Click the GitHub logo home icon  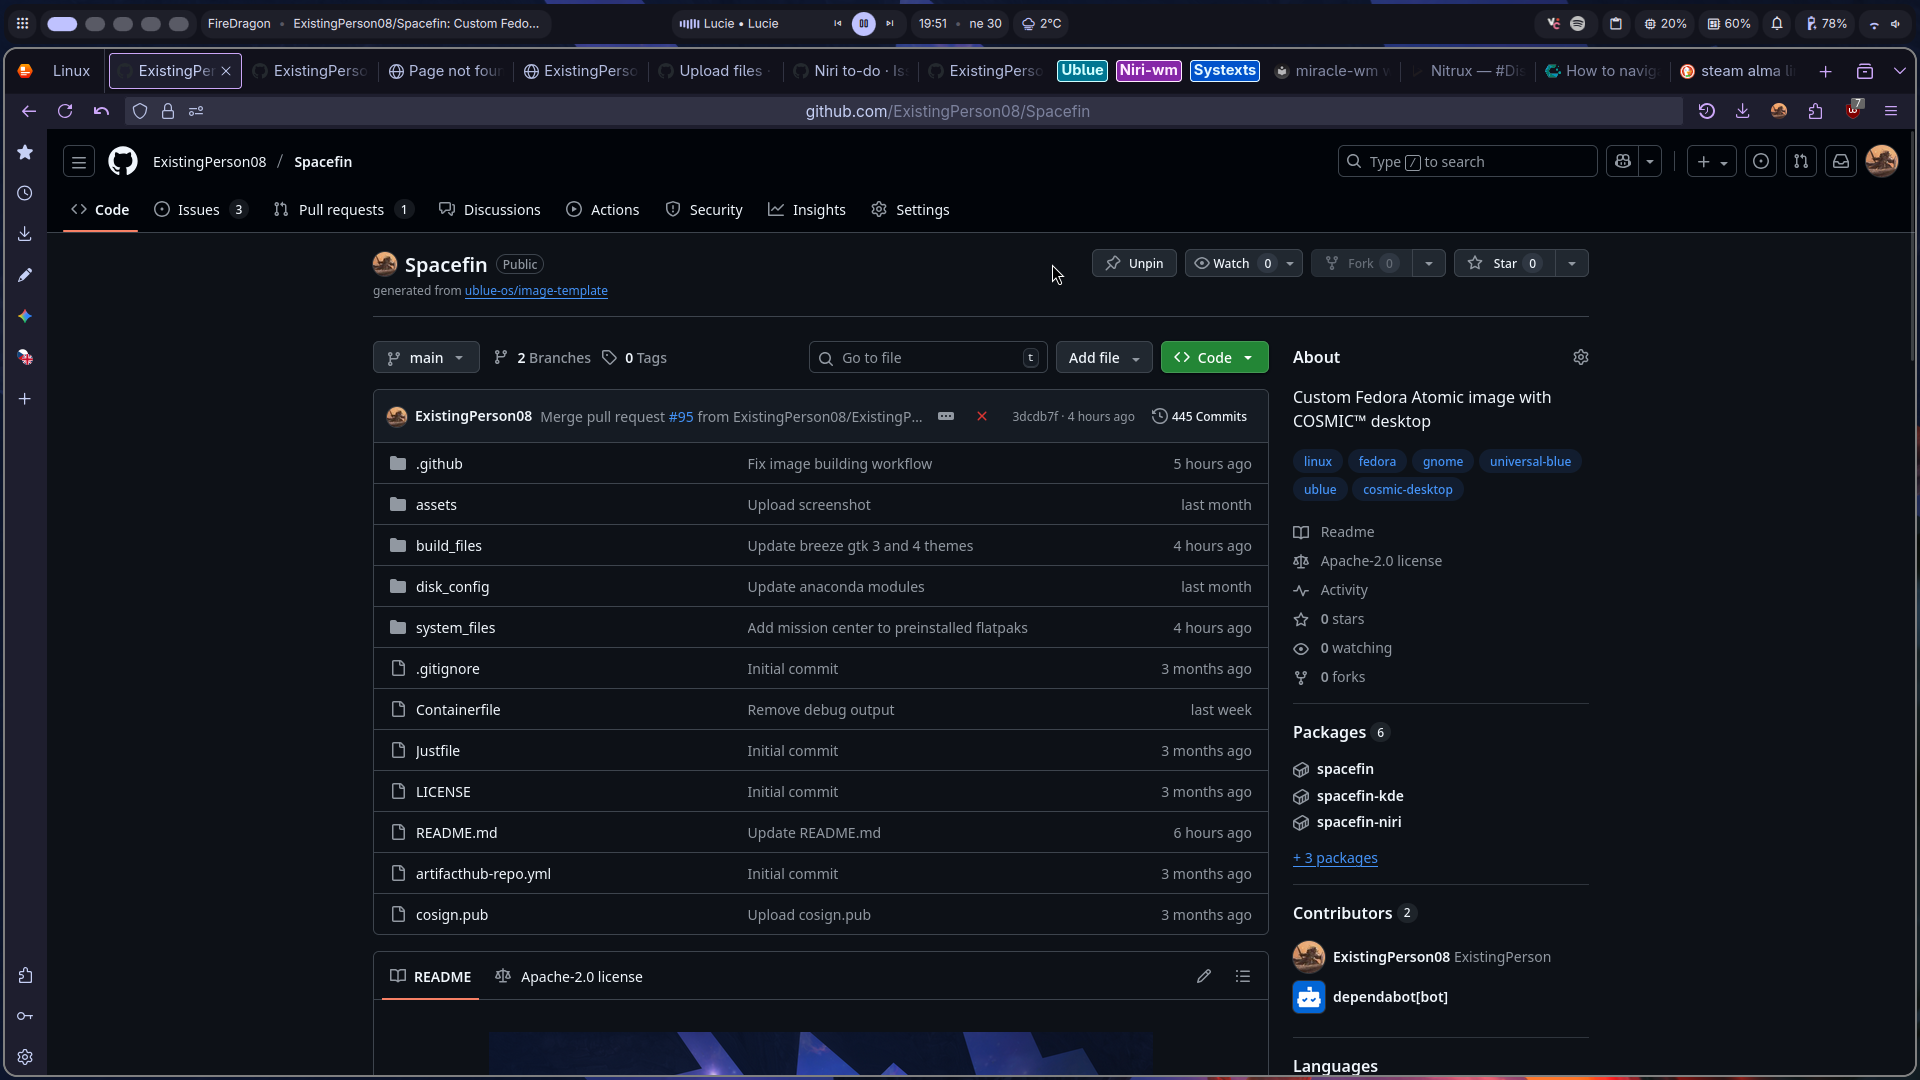coord(123,161)
